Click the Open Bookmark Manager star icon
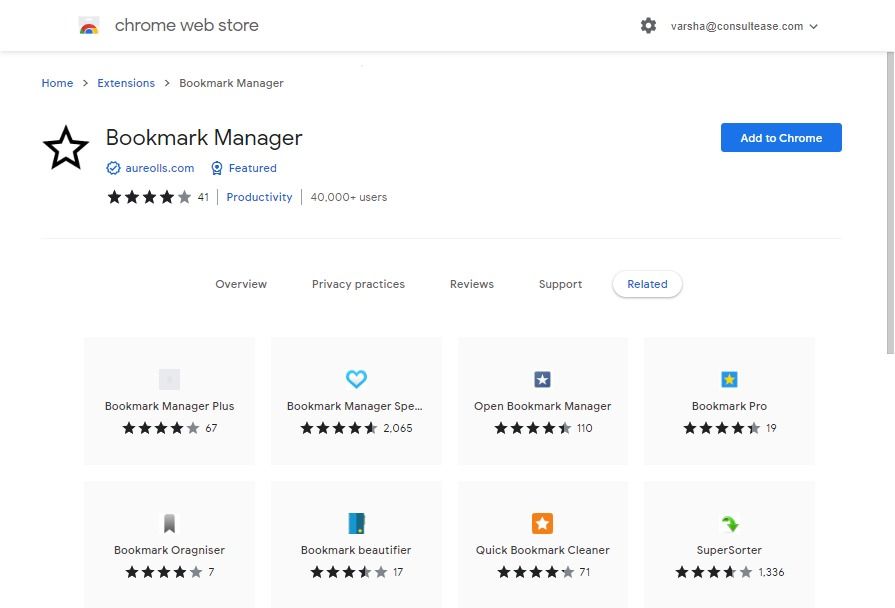 tap(542, 379)
